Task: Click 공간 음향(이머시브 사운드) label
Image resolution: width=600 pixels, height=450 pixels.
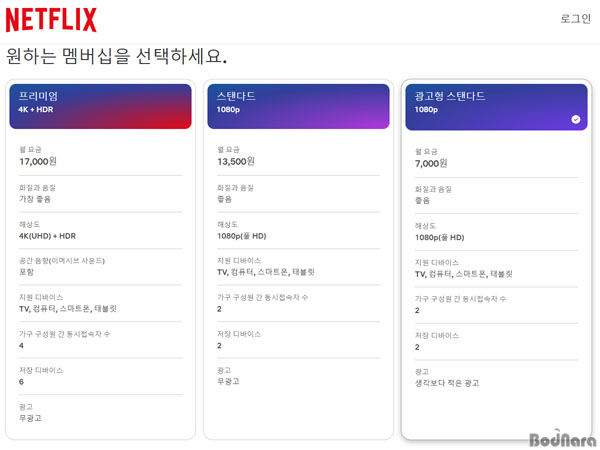Action: pos(62,261)
